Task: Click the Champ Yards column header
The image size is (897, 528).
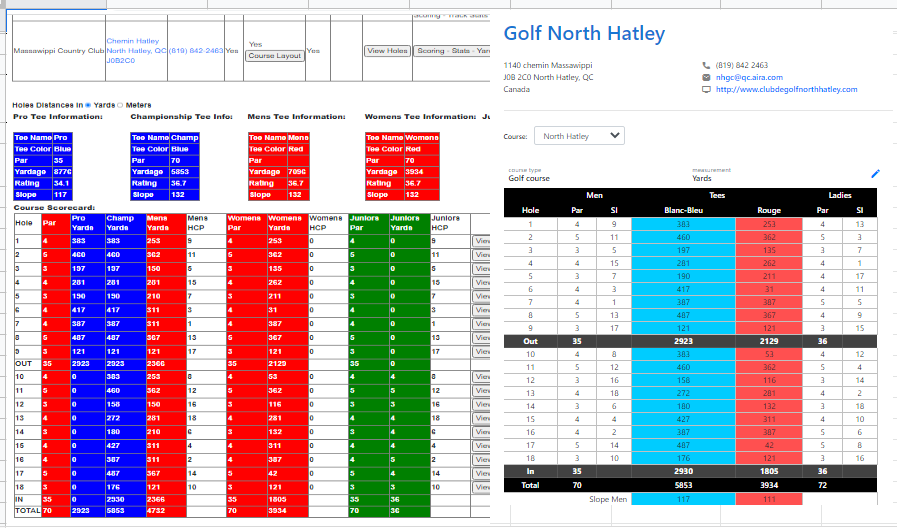Action: click(x=125, y=223)
